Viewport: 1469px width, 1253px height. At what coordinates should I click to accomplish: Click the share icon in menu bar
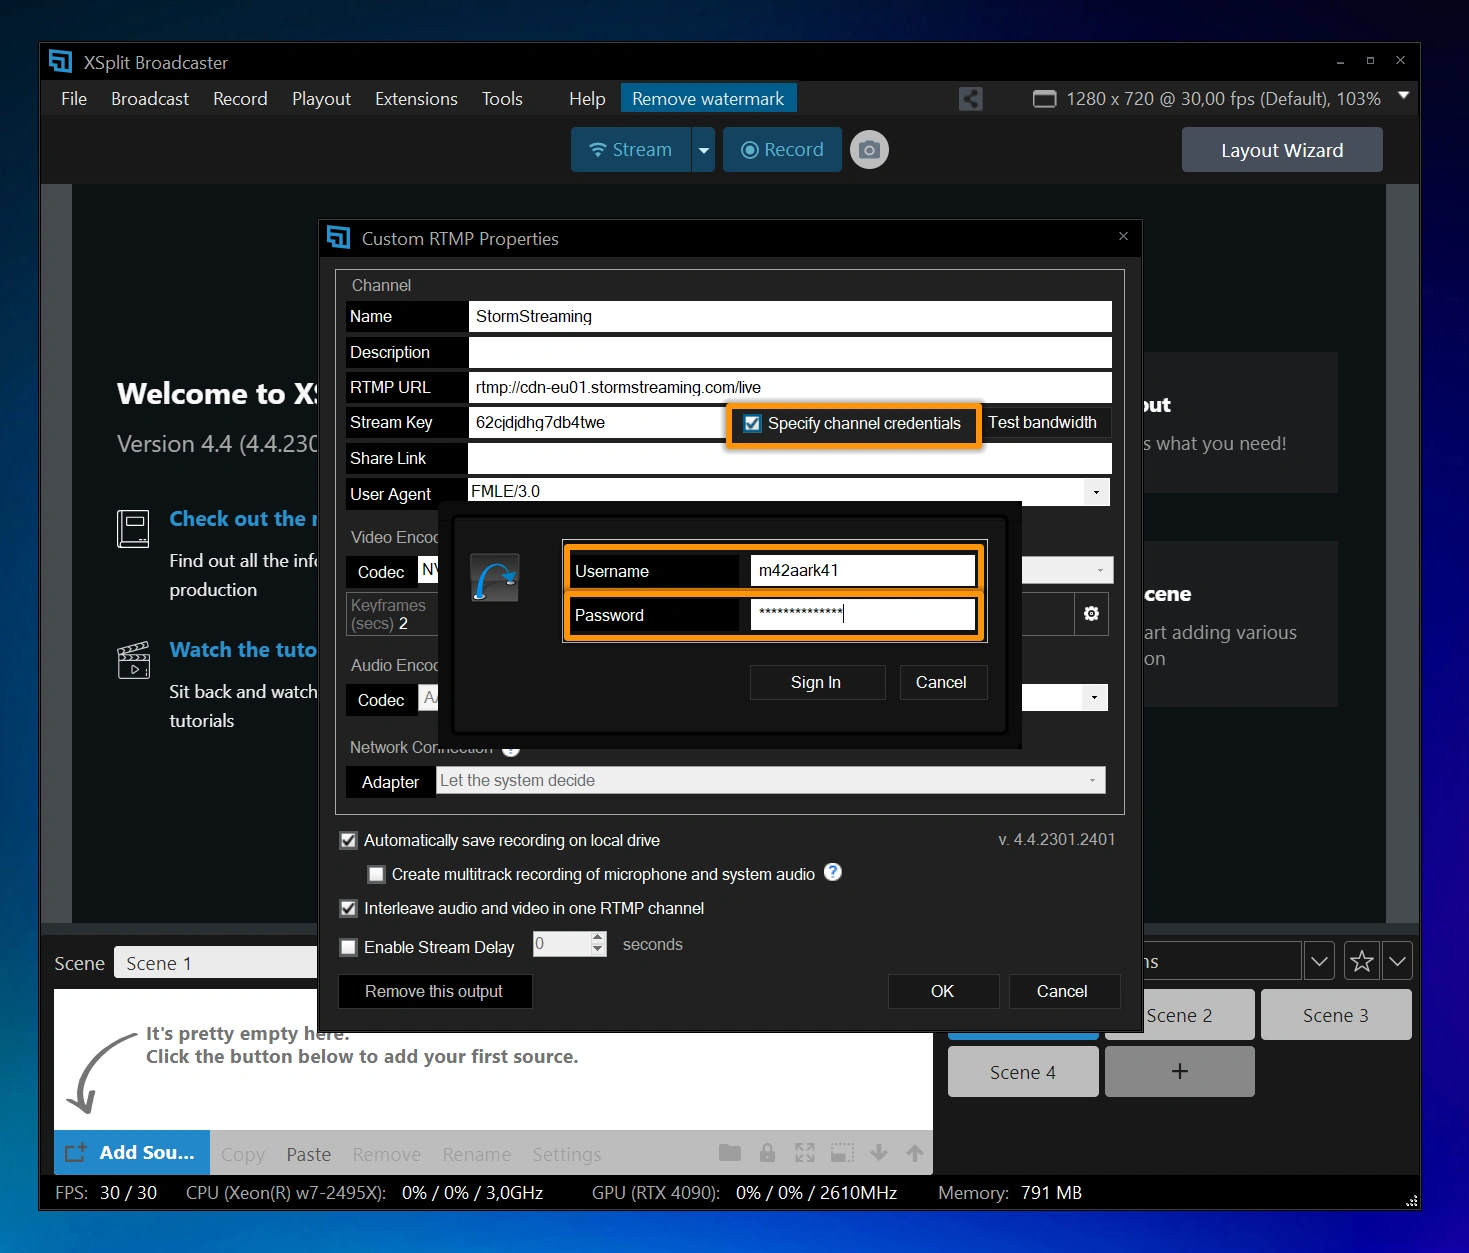pos(970,99)
